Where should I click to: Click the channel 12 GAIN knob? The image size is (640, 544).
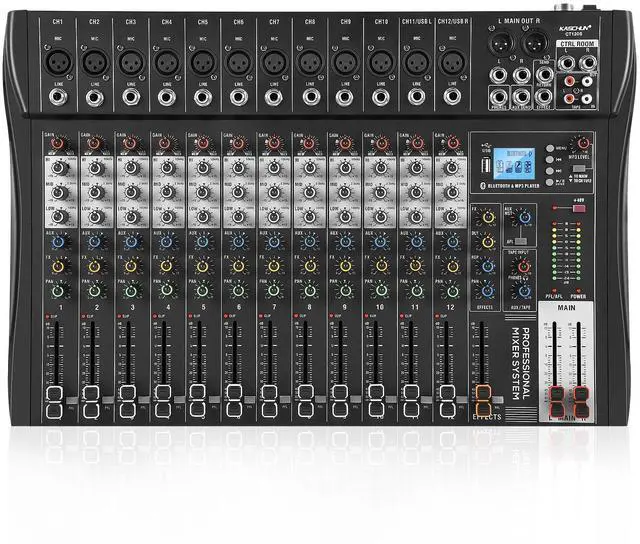(451, 143)
